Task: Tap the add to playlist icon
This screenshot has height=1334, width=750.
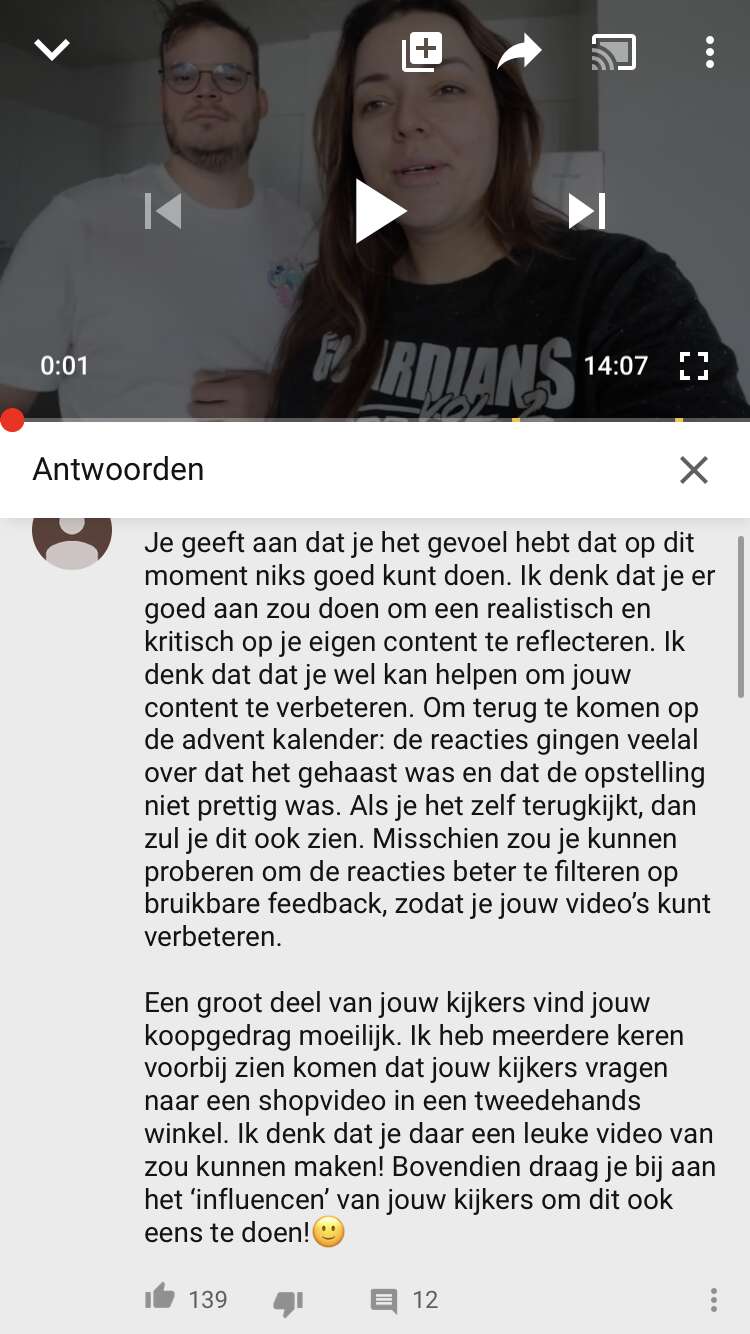Action: pos(422,51)
